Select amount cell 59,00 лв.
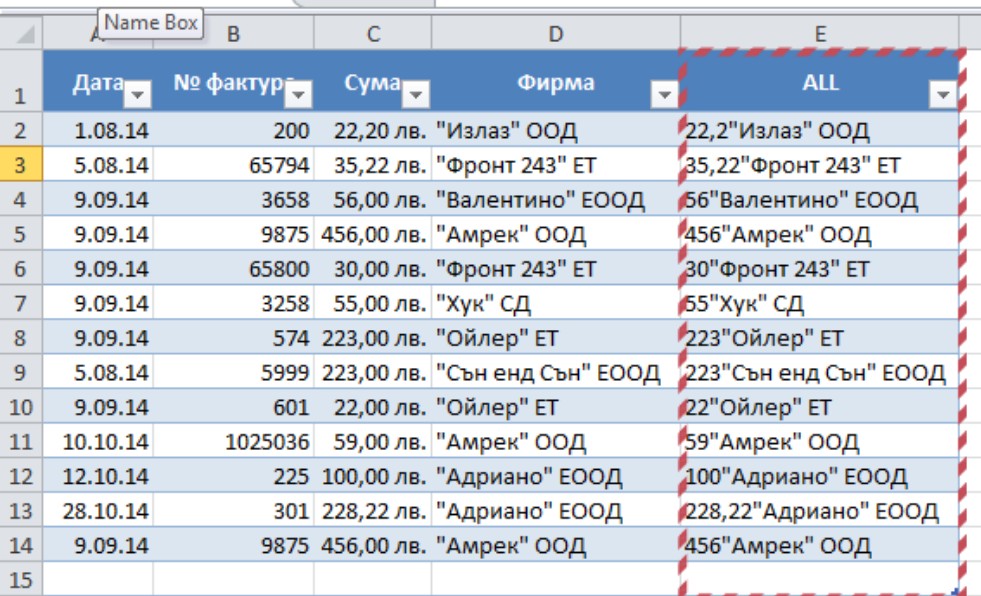Screen dimensions: 981x596 pos(373,442)
